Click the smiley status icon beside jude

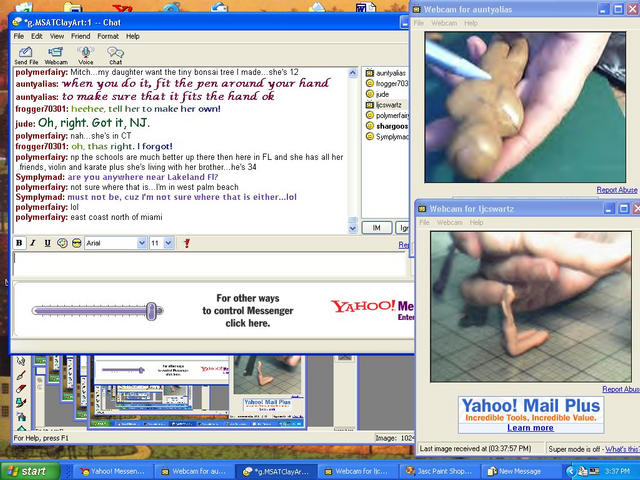click(x=370, y=94)
